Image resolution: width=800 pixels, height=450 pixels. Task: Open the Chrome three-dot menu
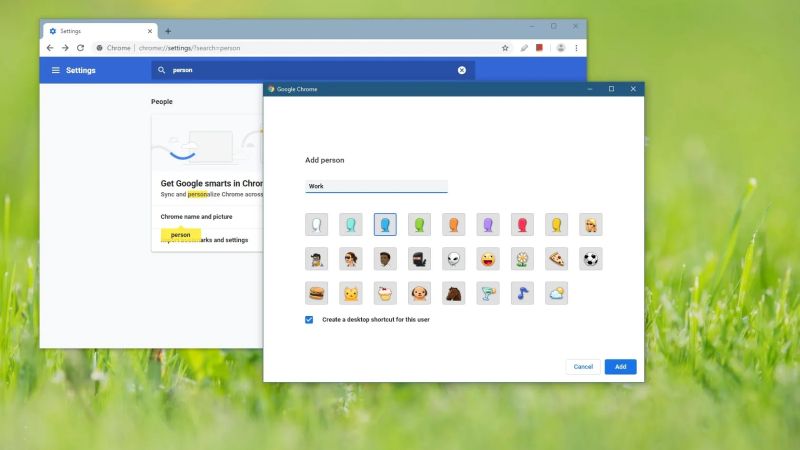577,48
